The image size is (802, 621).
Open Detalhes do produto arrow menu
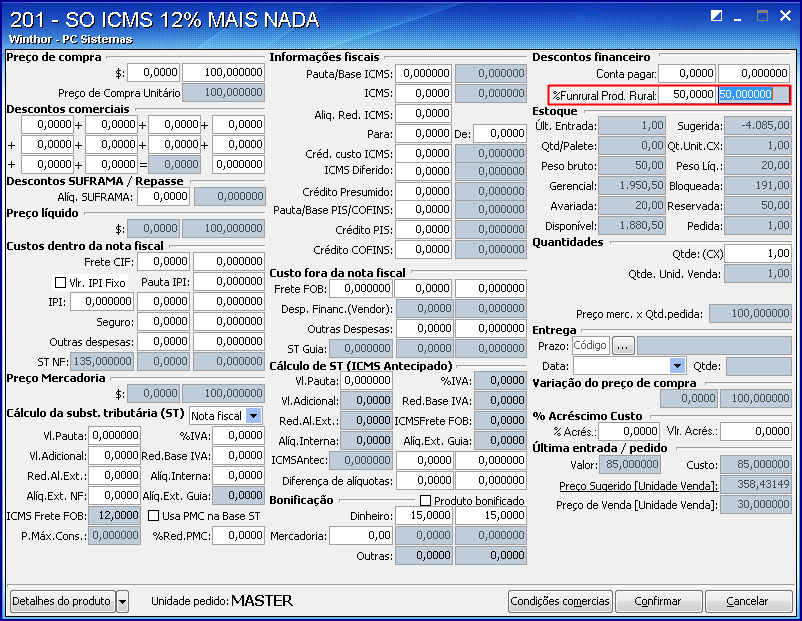pyautogui.click(x=122, y=601)
